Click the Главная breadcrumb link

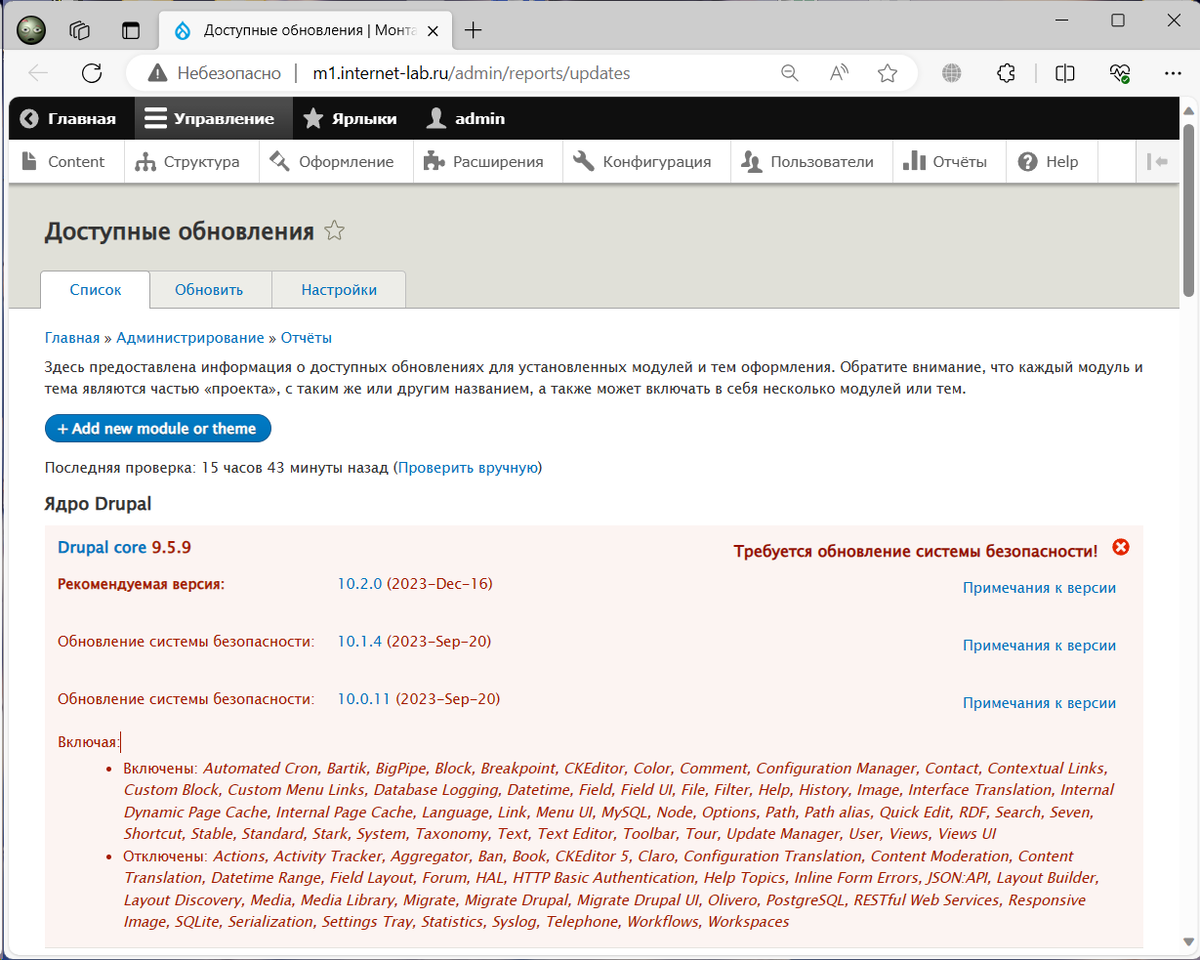tap(72, 338)
